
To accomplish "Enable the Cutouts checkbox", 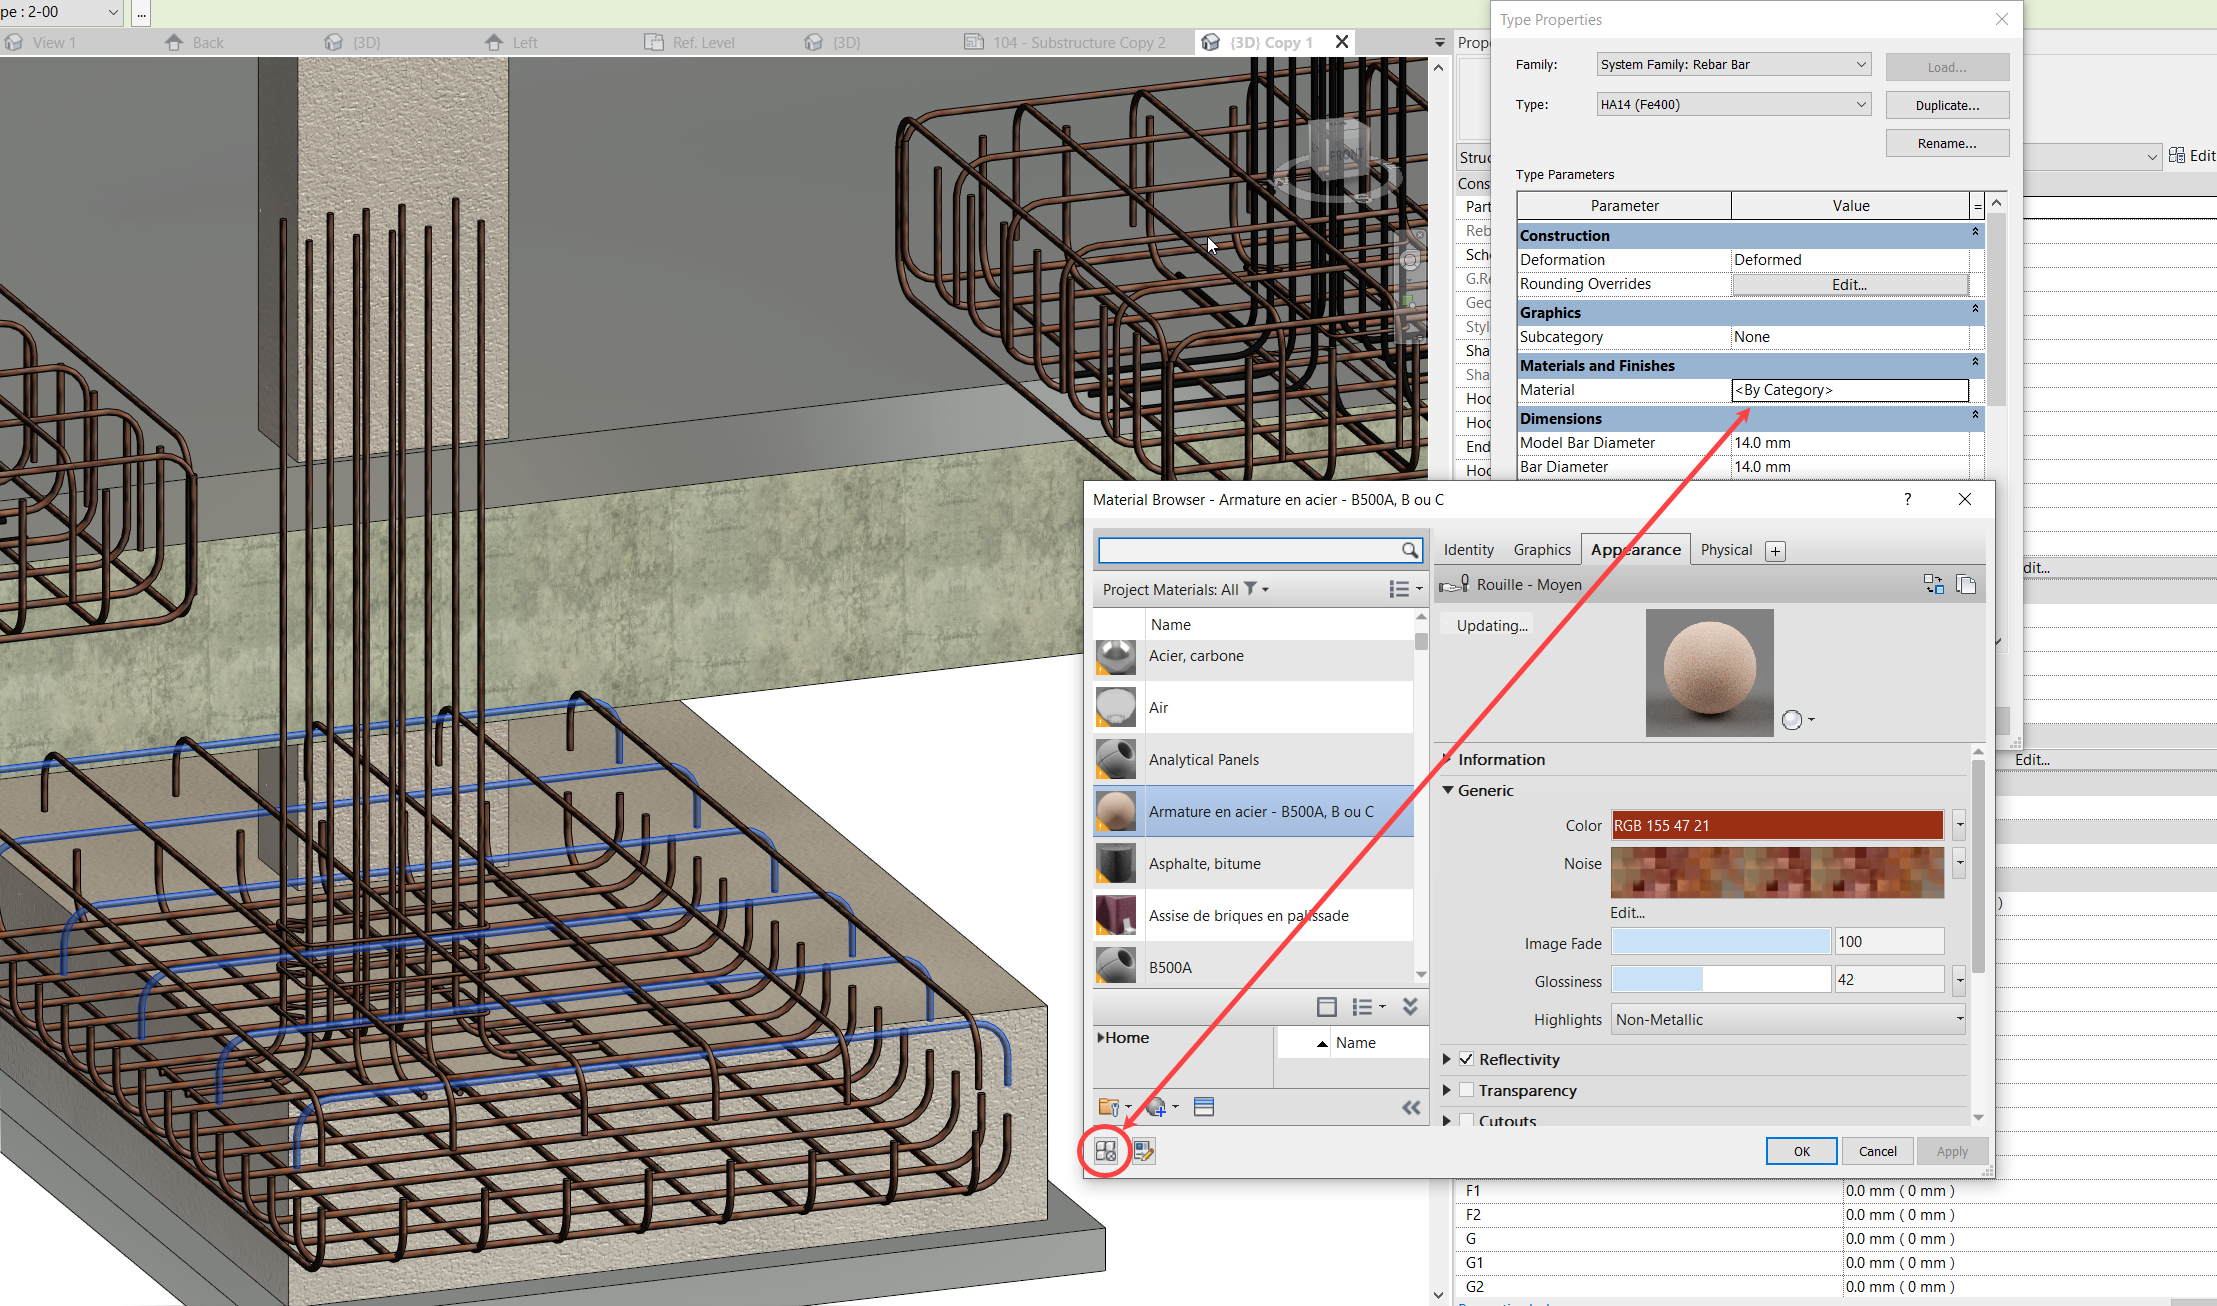I will pos(1466,1120).
